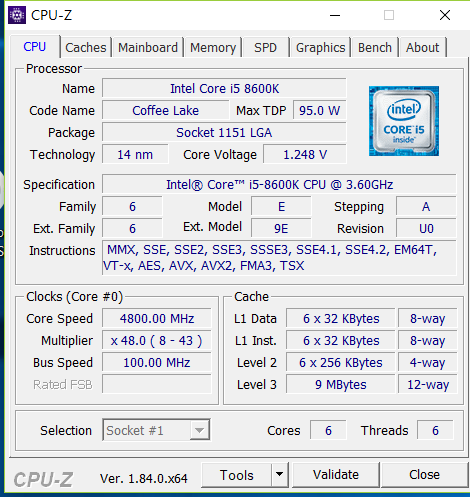
Task: Click the Ext. Family value field
Action: [x=132, y=228]
